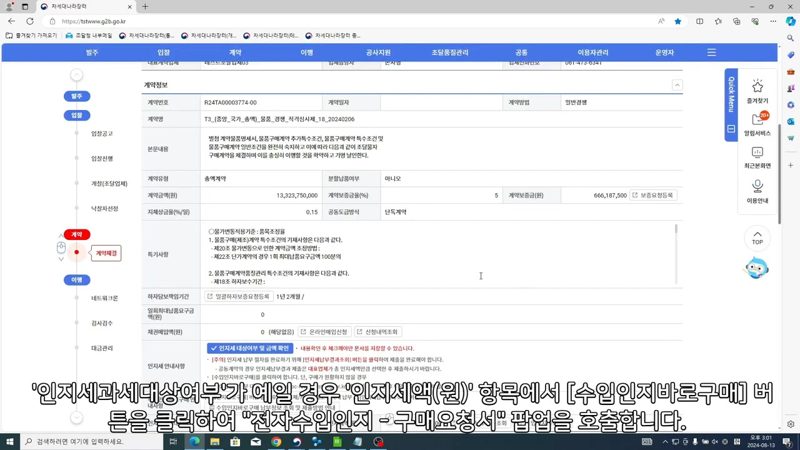Select 계약체결 step in left tree
Screen dimensions: 800x450
click(106, 253)
